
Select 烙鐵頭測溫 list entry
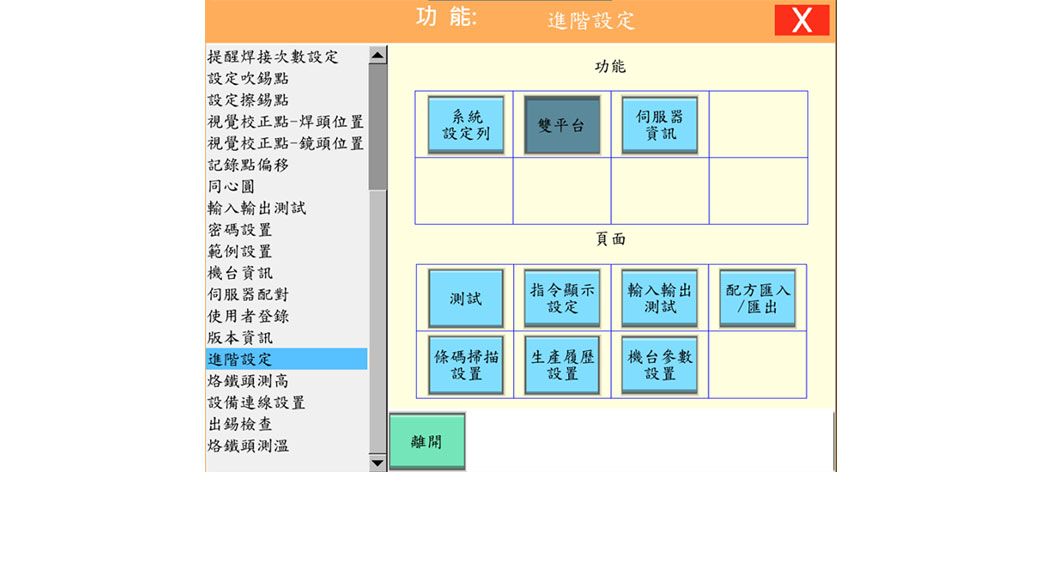(248, 446)
